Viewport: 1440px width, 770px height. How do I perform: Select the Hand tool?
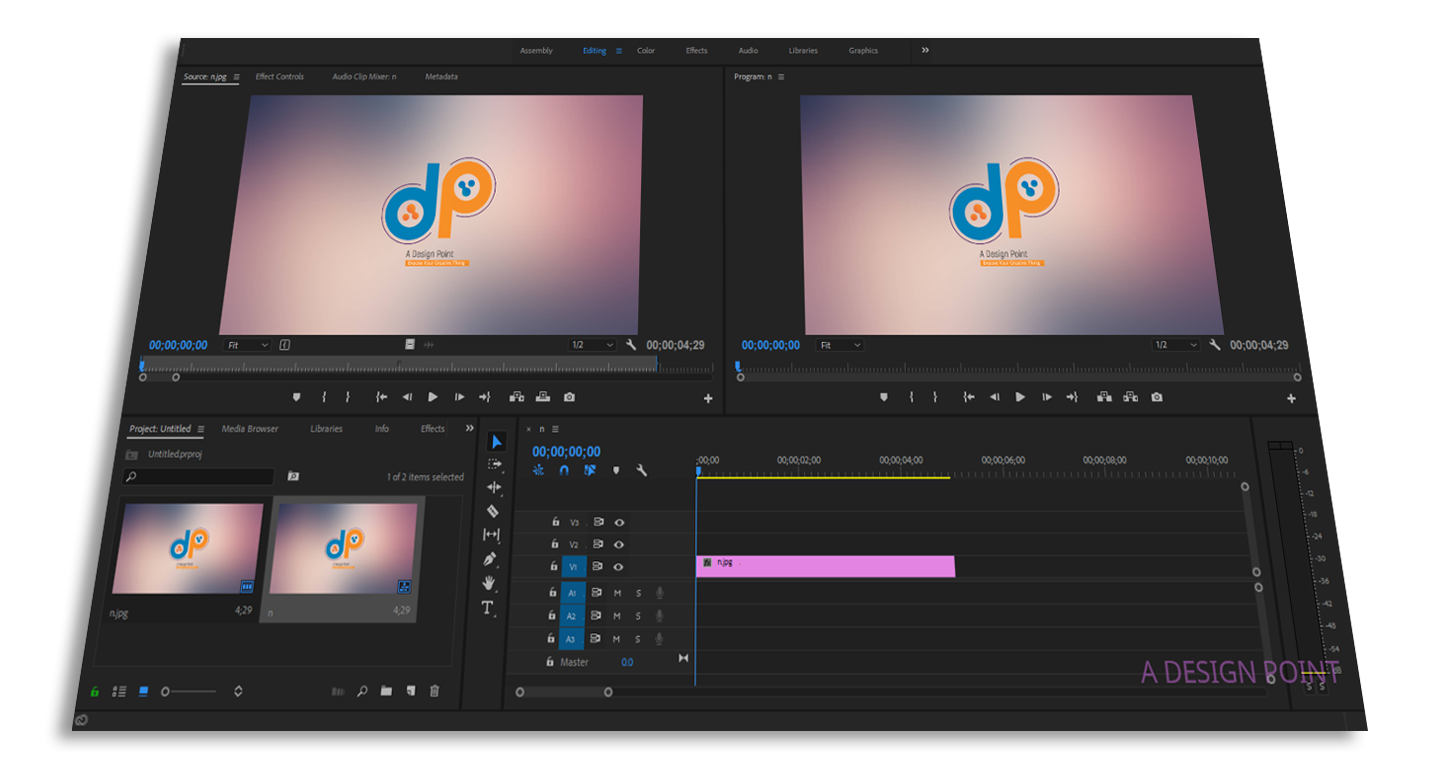pyautogui.click(x=489, y=582)
